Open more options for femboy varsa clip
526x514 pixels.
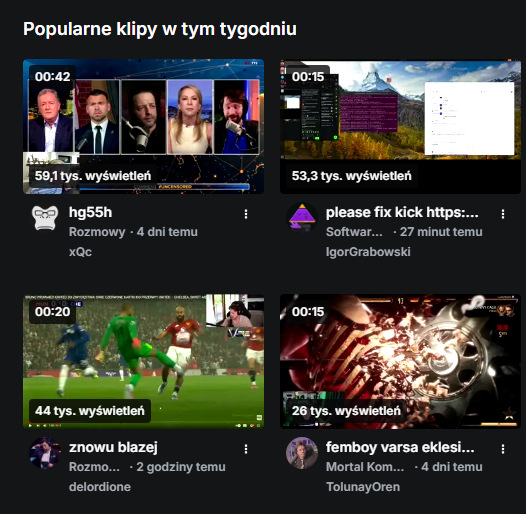503,449
